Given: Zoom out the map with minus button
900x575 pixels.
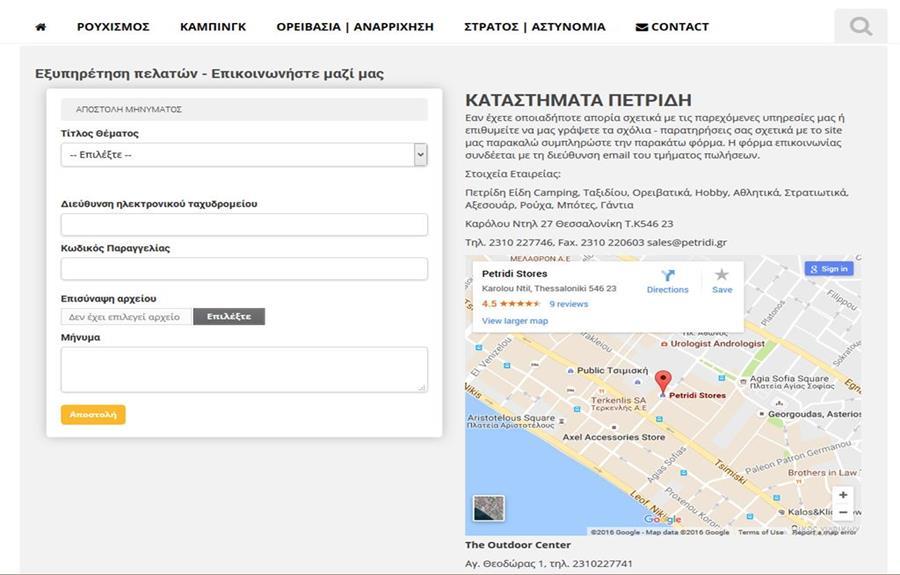Looking at the screenshot, I should click(x=843, y=513).
